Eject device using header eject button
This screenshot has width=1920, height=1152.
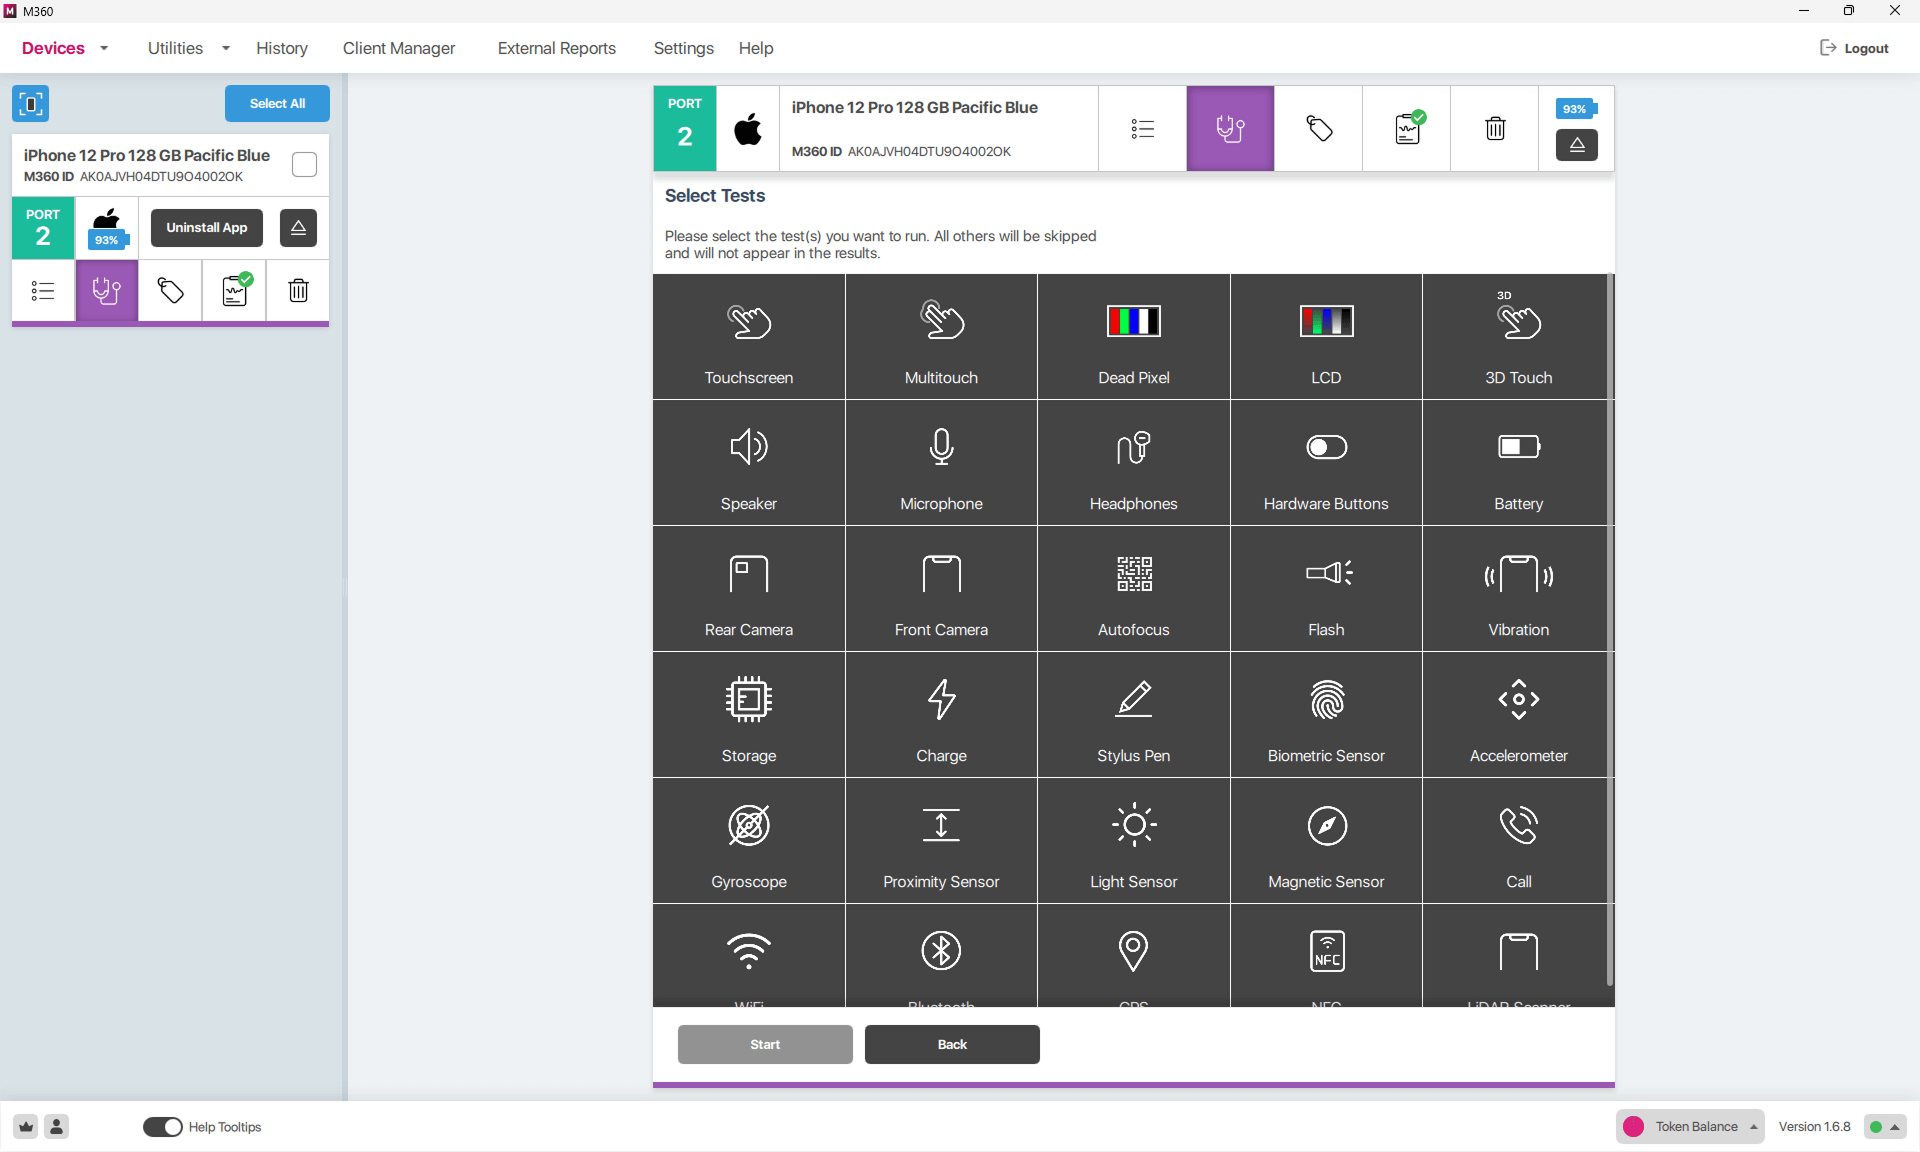click(x=1576, y=145)
